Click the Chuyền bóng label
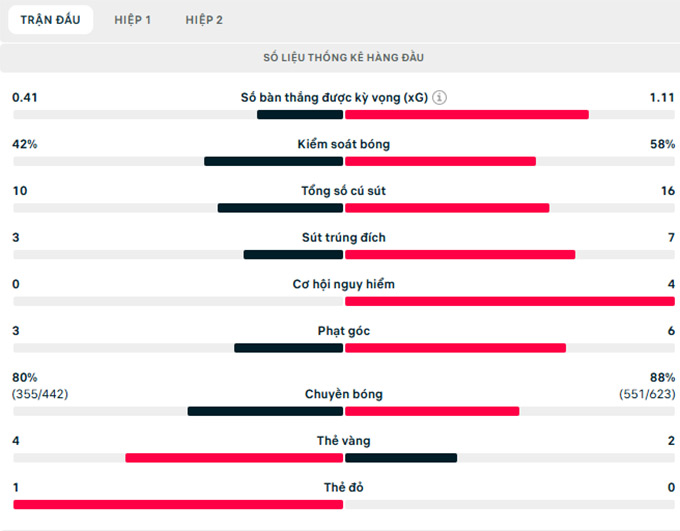 [x=344, y=394]
